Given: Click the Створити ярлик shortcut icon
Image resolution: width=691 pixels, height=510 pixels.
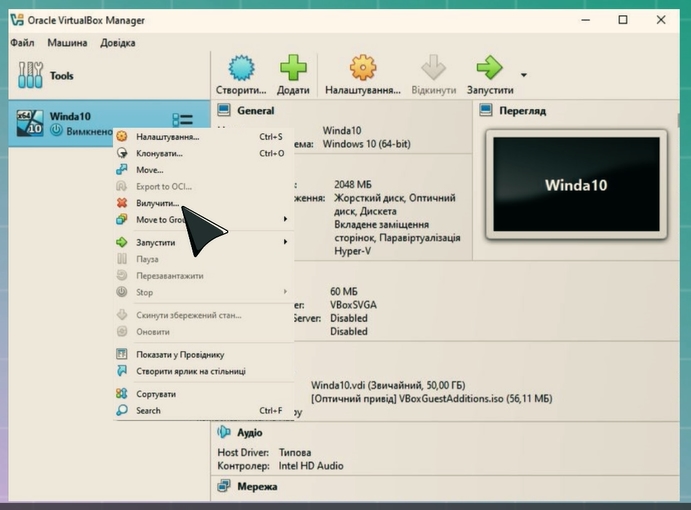Looking at the screenshot, I should click(x=122, y=371).
